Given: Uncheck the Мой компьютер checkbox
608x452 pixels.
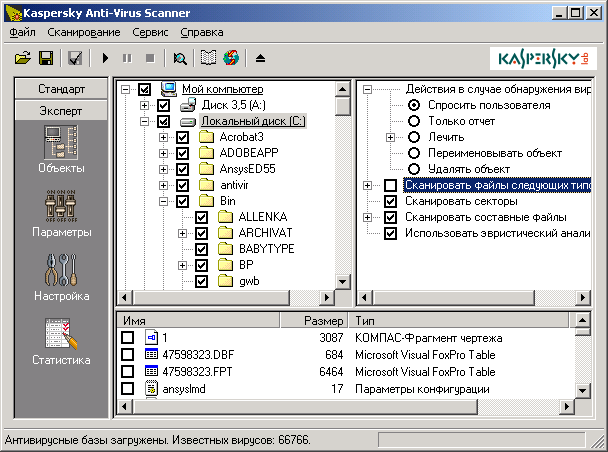Looking at the screenshot, I should [144, 89].
